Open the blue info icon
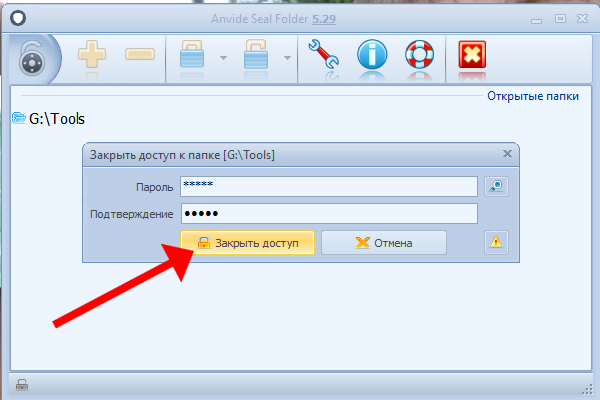Screen dimensions: 600x400 click(x=372, y=56)
